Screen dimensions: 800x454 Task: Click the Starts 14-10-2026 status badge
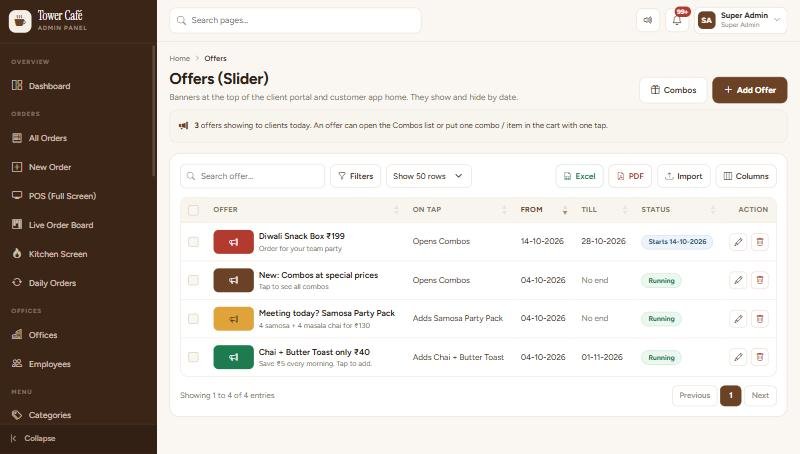[677, 242]
